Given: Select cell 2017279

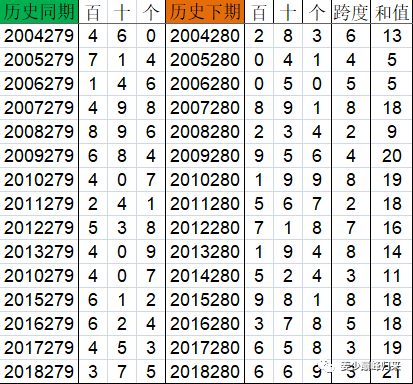Looking at the screenshot, I should click(x=39, y=348).
